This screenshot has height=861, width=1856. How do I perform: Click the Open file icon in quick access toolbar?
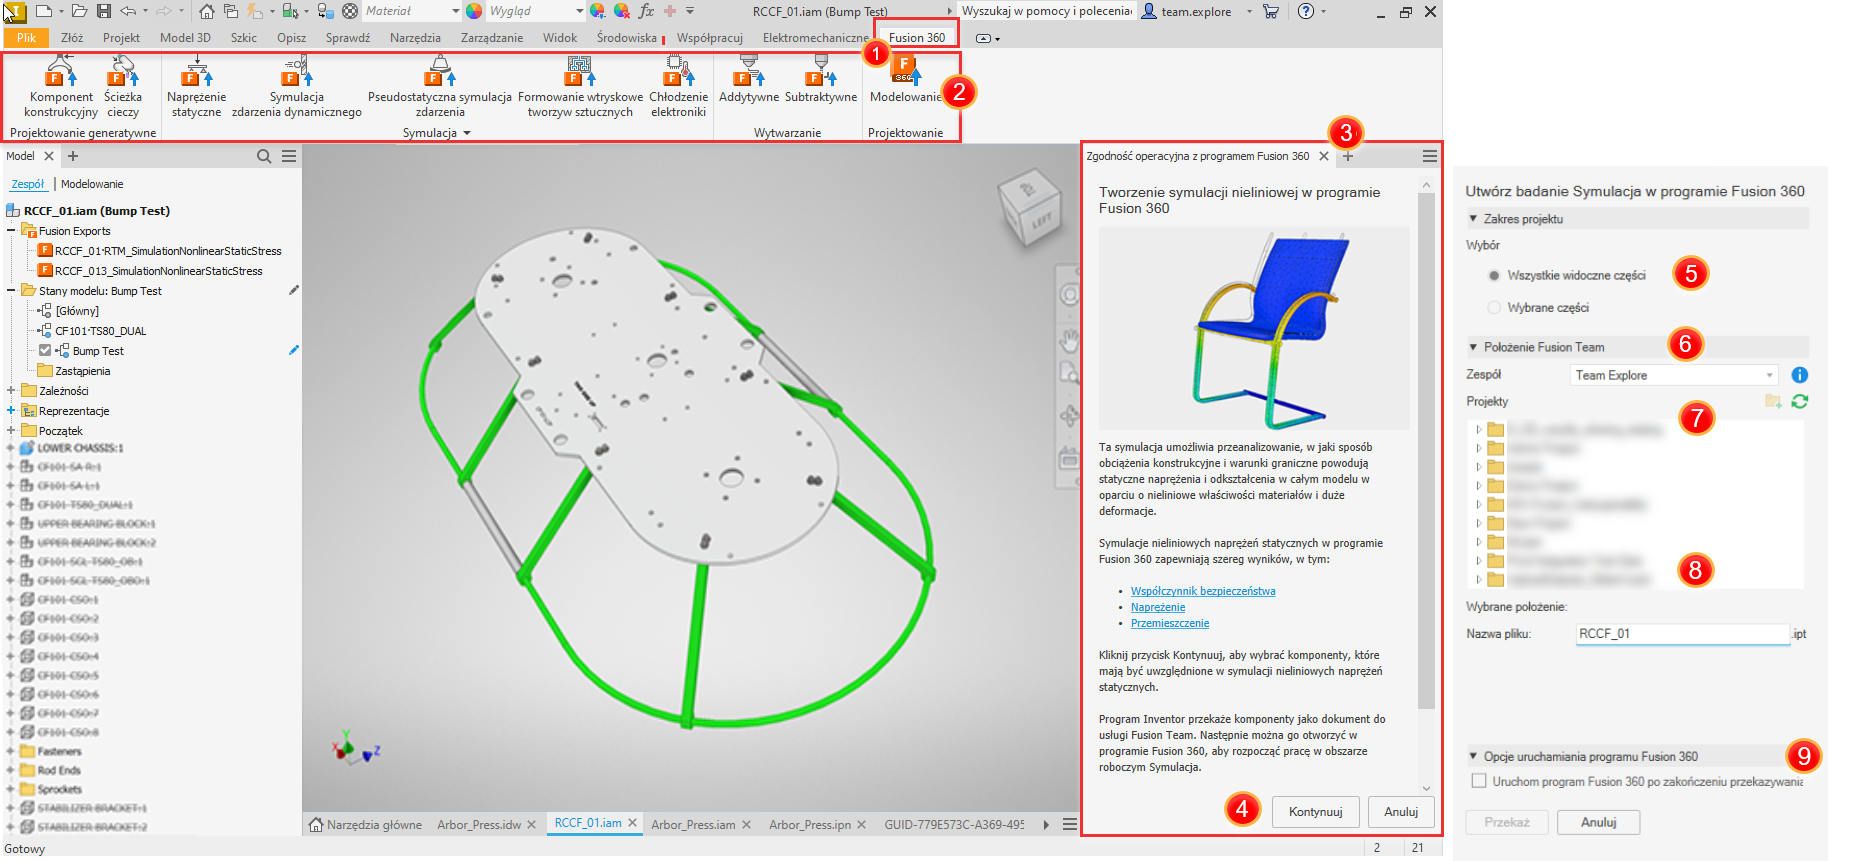79,11
